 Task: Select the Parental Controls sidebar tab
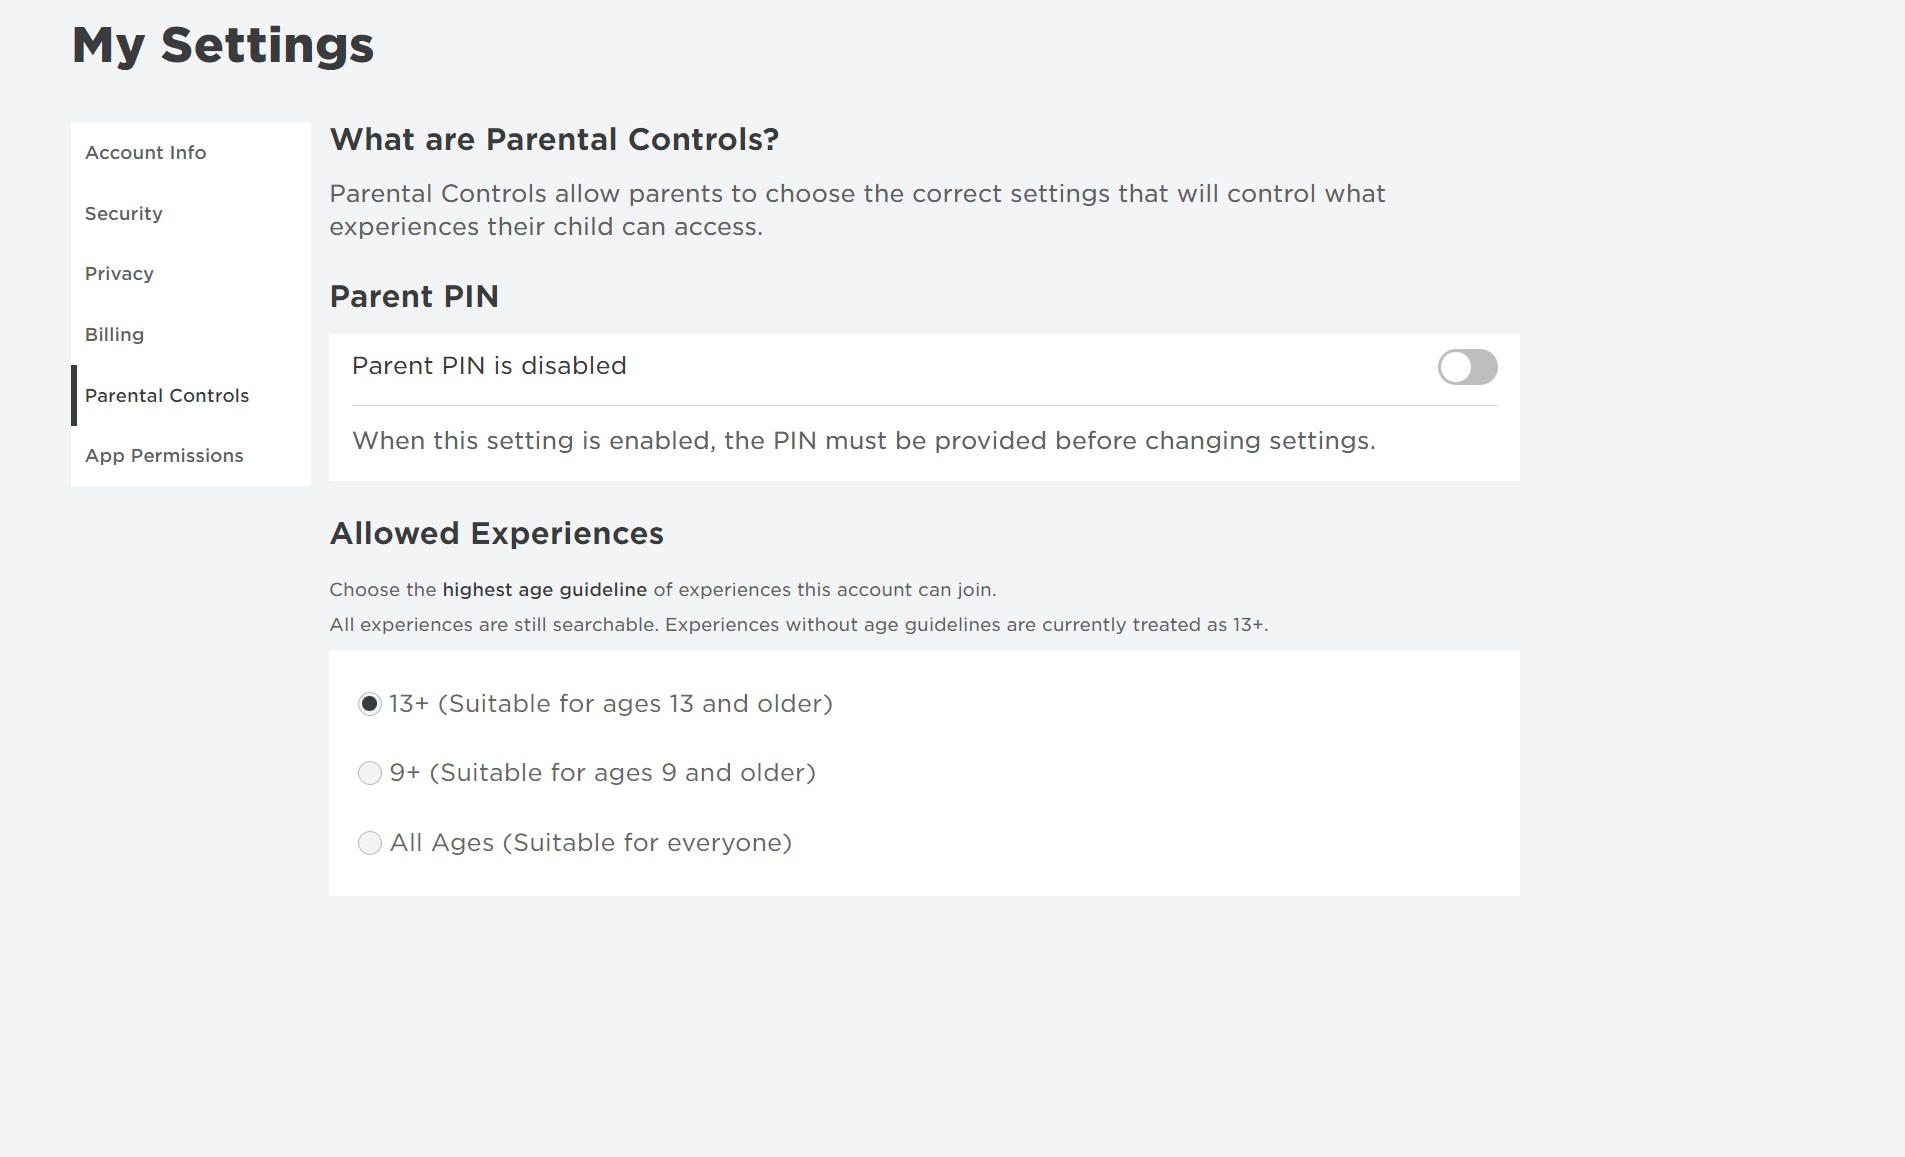[x=167, y=396]
